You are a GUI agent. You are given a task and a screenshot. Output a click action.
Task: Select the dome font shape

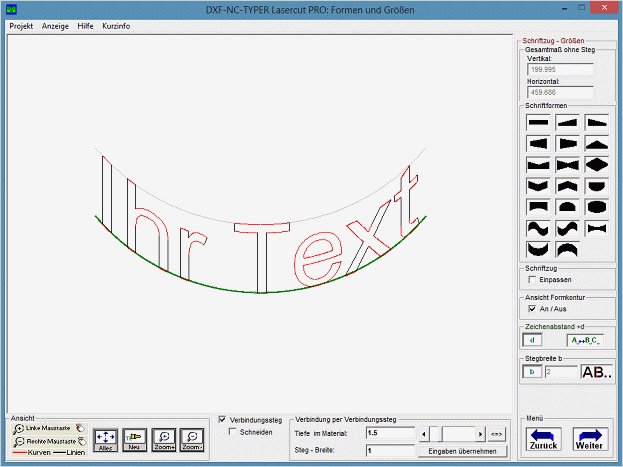tap(567, 207)
